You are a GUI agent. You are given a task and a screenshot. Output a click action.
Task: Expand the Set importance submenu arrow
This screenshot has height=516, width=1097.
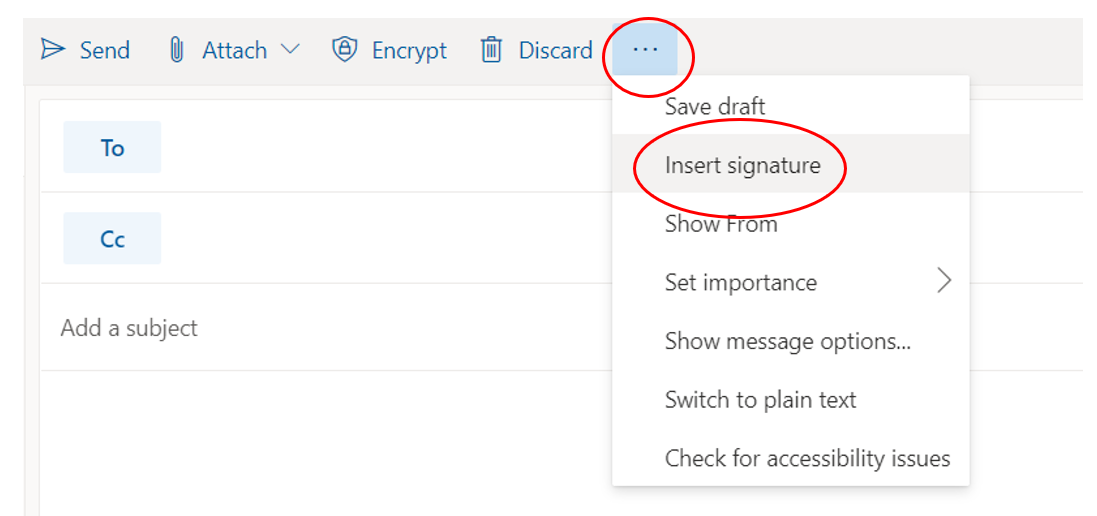[x=944, y=282]
